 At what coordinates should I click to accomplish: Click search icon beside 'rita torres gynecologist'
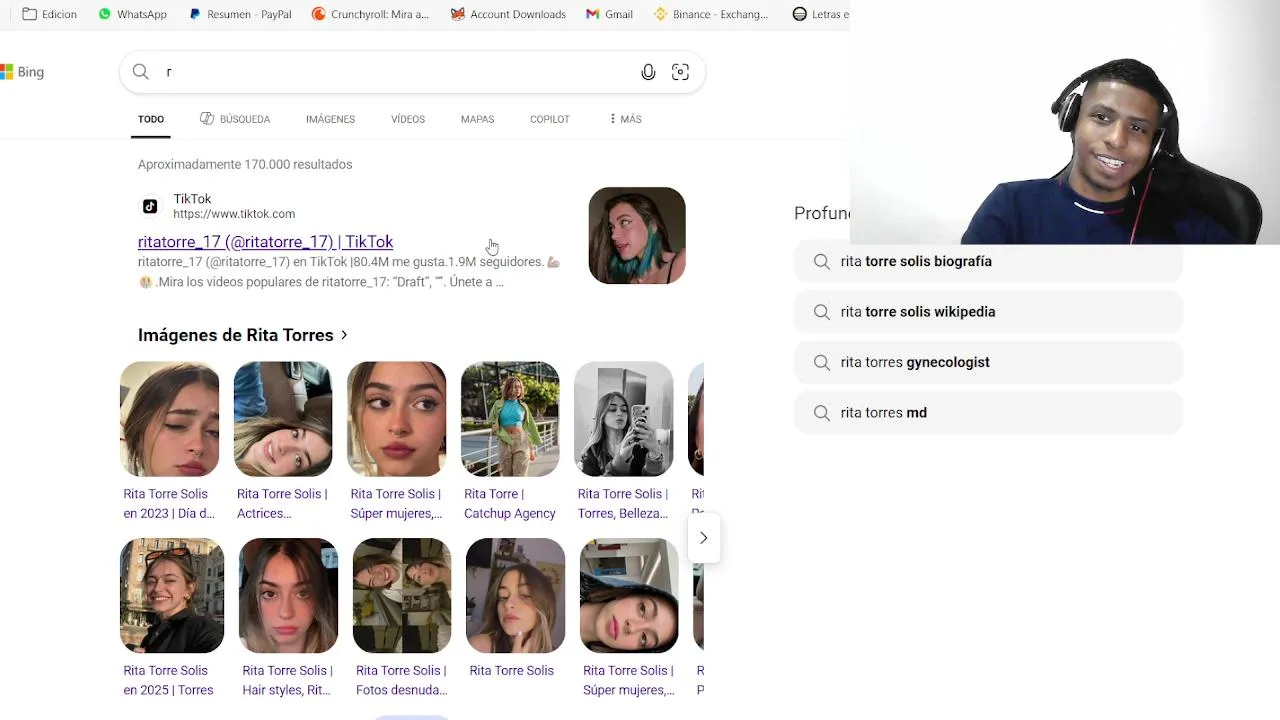(822, 362)
